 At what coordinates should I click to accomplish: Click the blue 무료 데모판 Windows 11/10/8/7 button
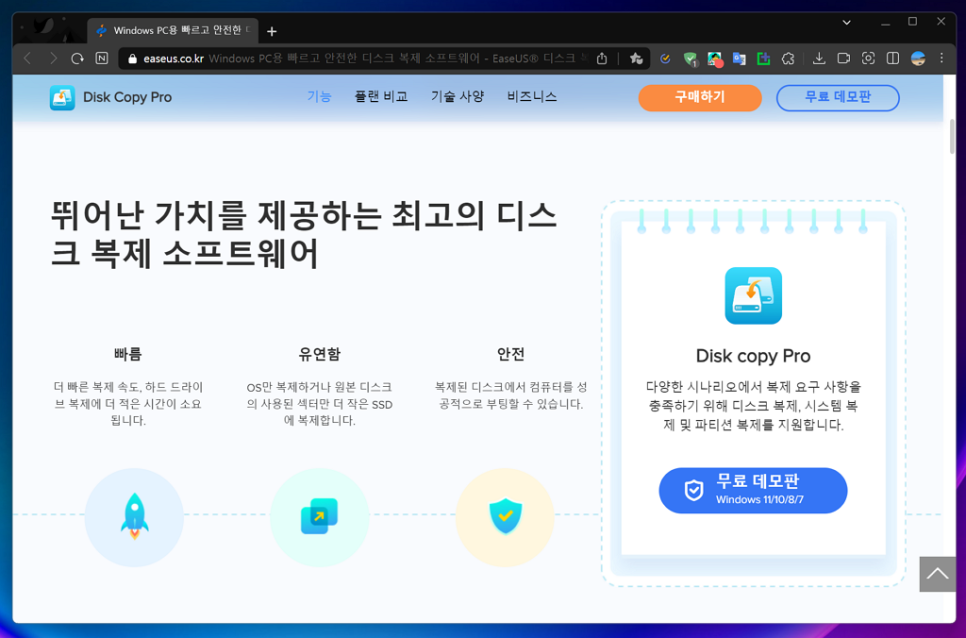point(753,490)
